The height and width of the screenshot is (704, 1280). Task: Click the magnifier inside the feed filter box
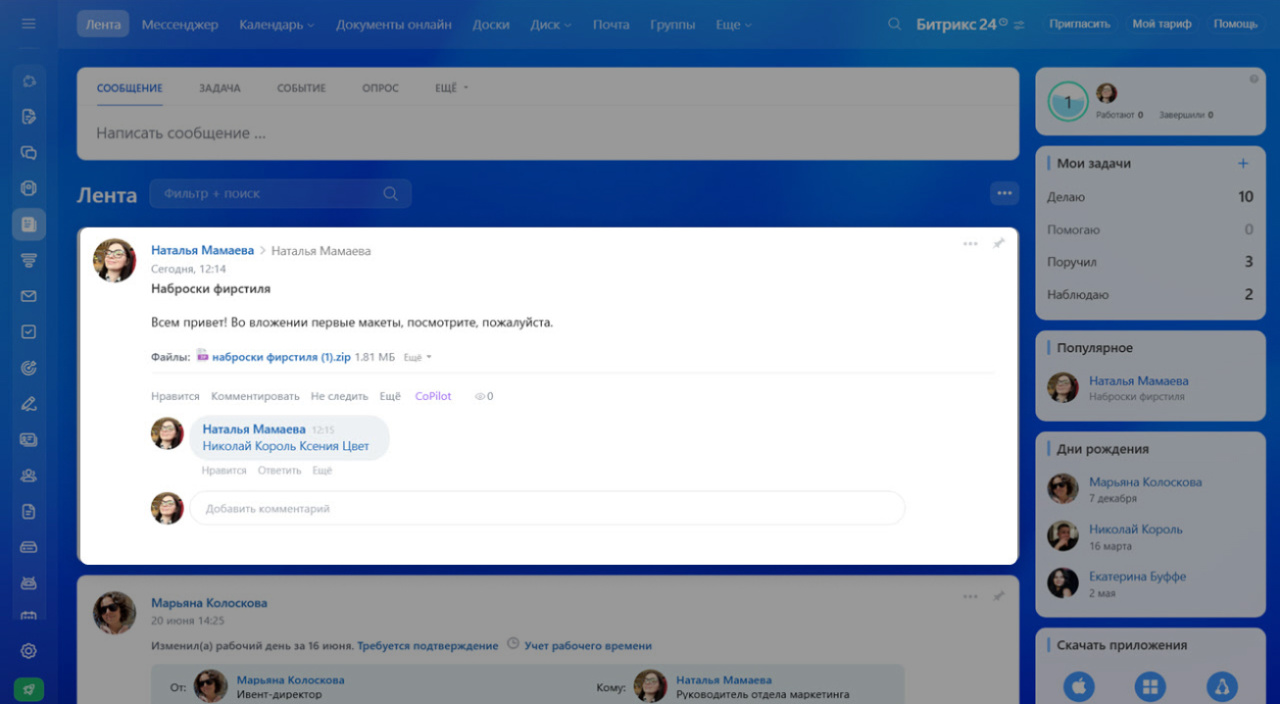tap(391, 194)
